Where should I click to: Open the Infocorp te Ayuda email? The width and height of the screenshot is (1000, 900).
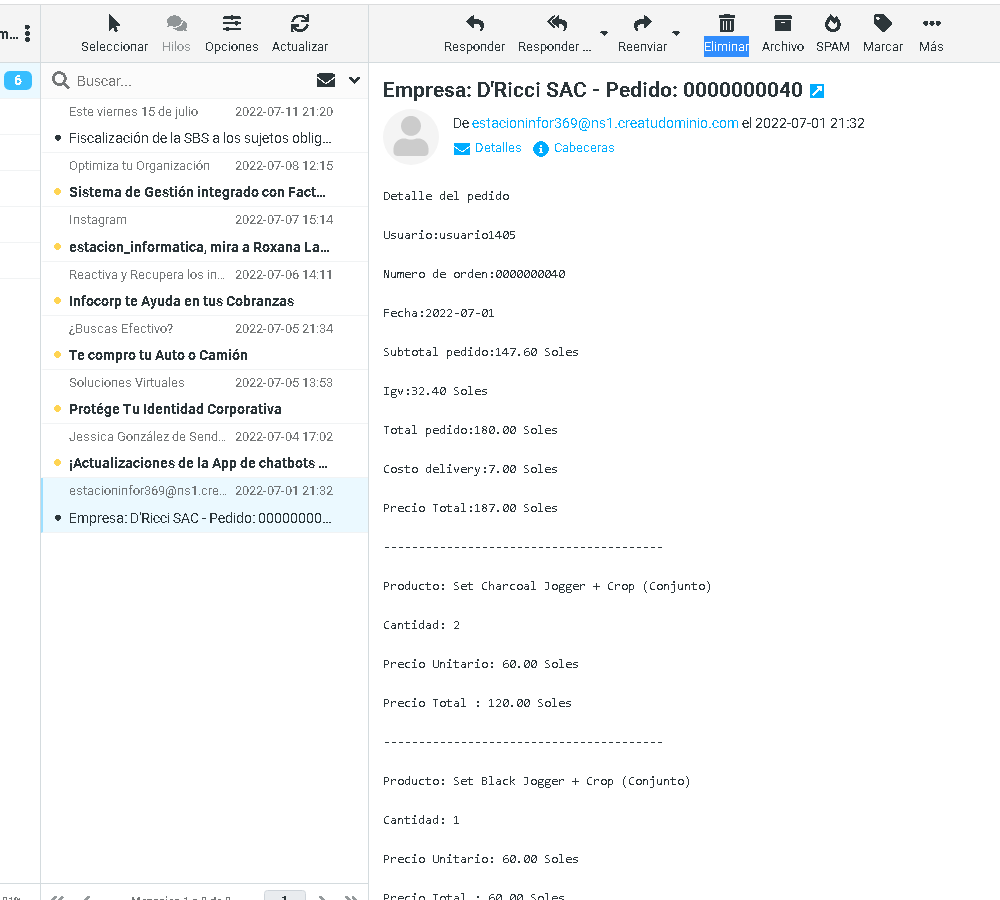tap(181, 301)
